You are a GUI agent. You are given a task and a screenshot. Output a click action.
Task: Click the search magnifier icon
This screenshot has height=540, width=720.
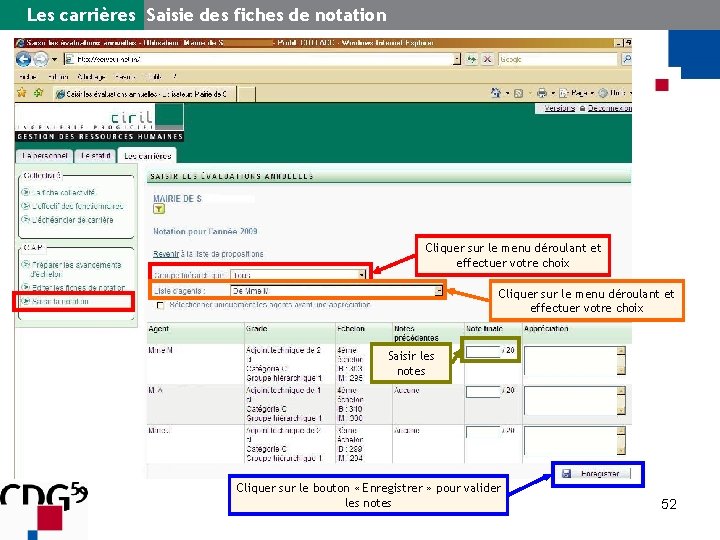(625, 59)
